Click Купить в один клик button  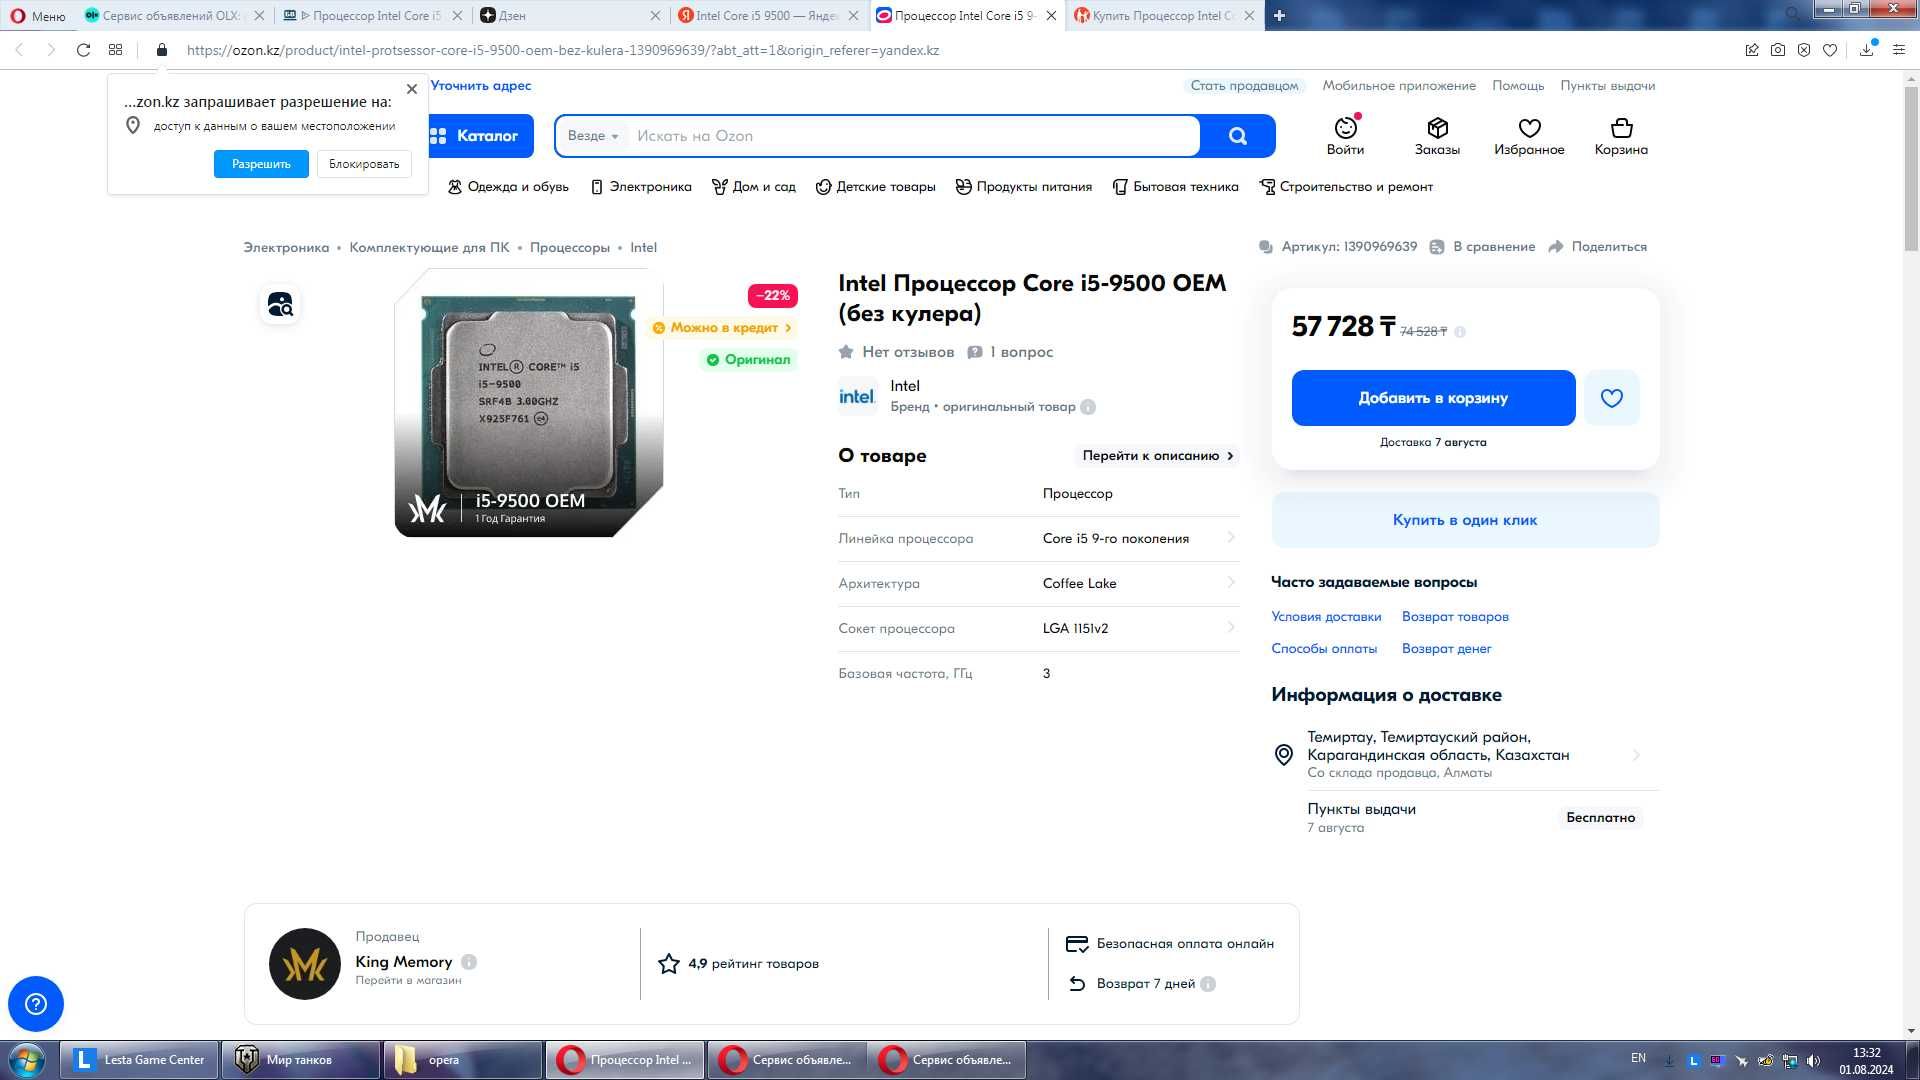[x=1465, y=520]
